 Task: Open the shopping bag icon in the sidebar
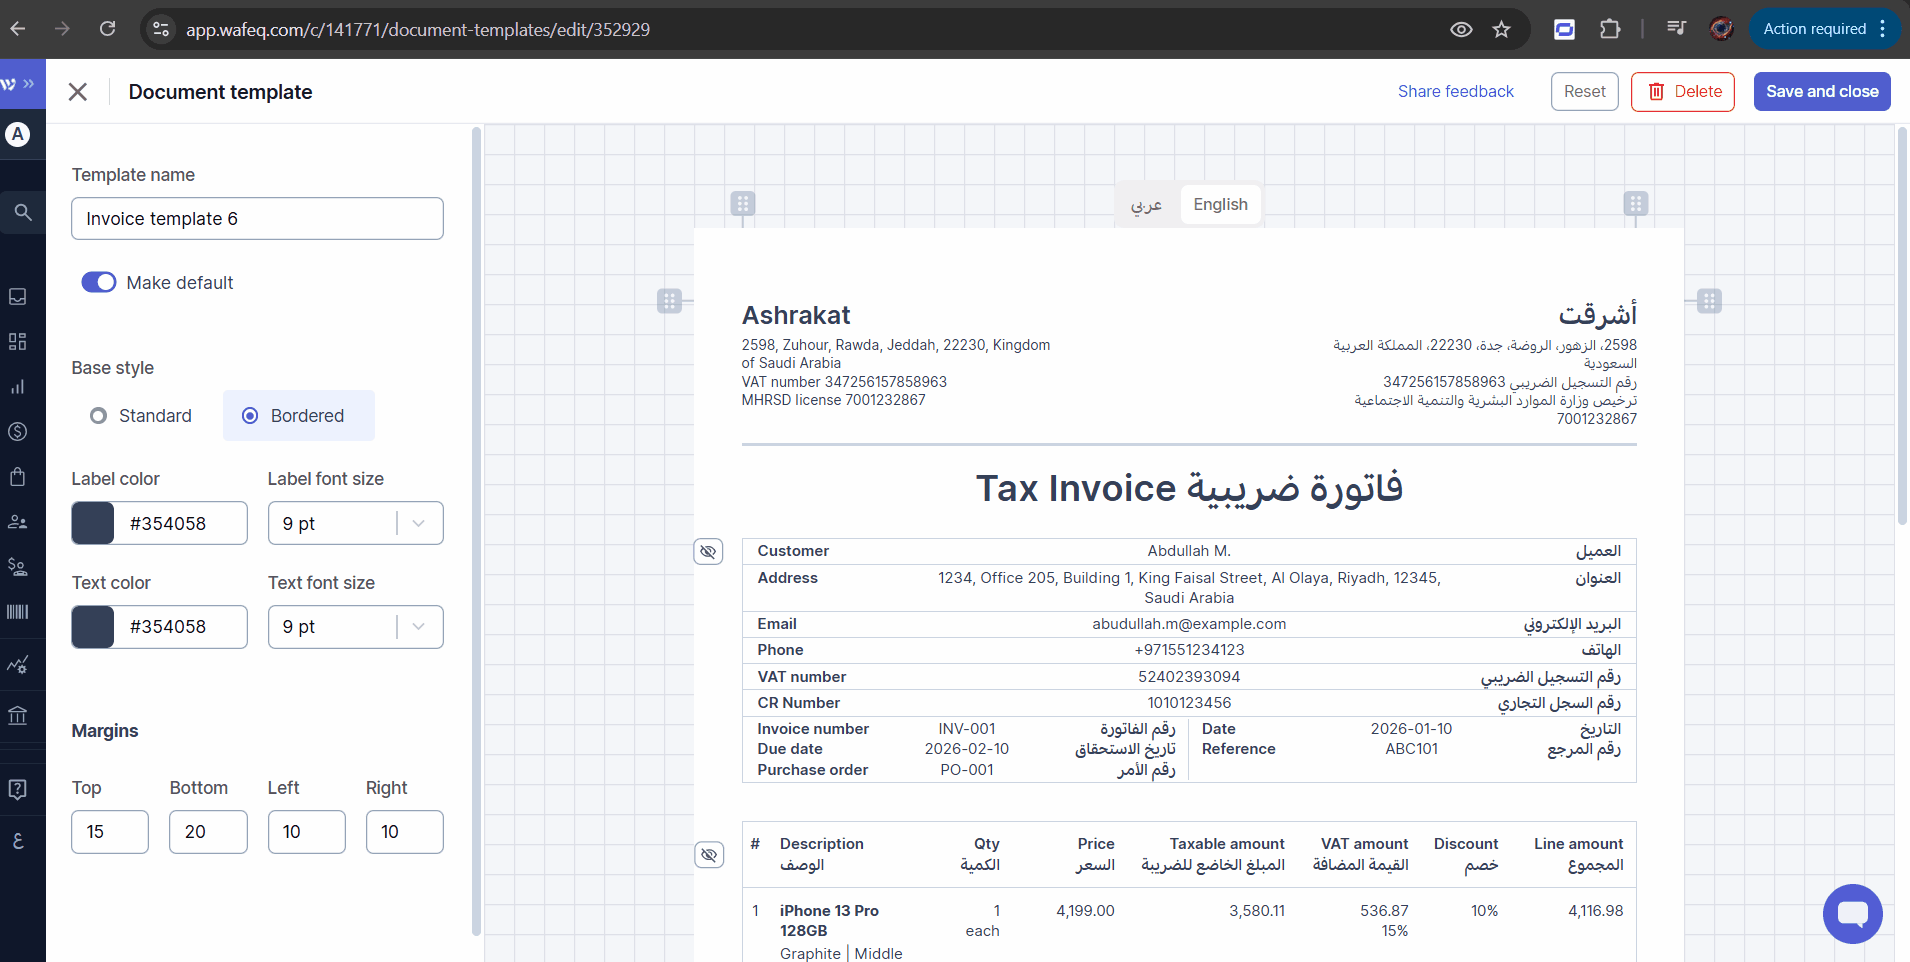(x=17, y=476)
